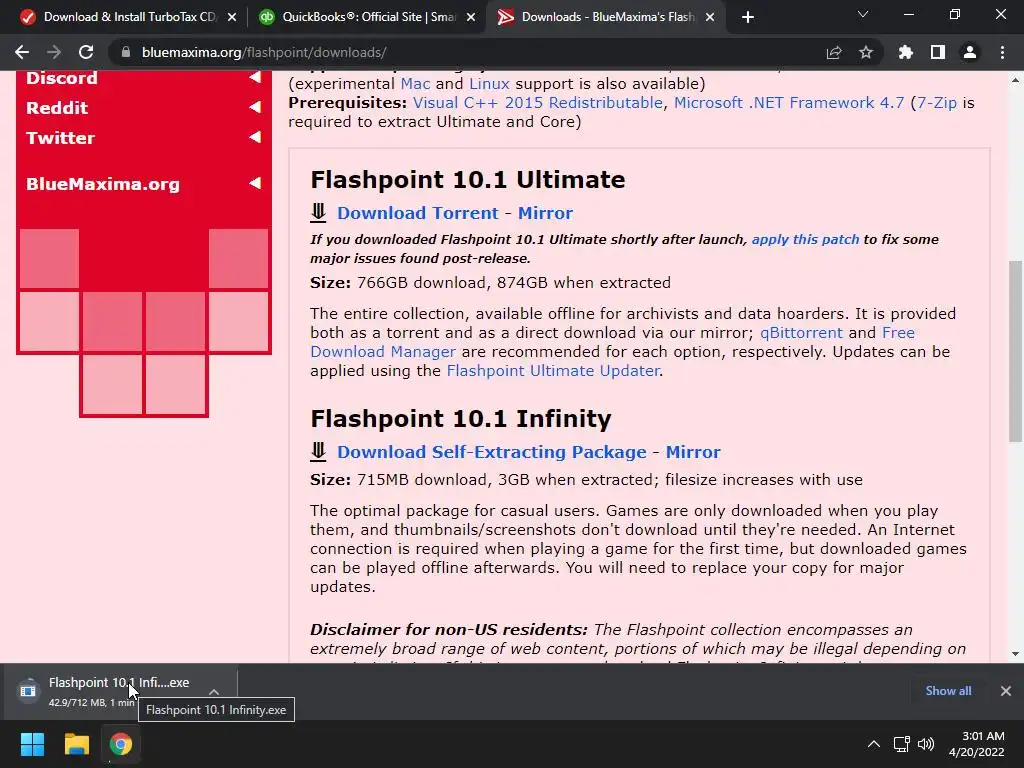Reload the current page

tap(86, 52)
